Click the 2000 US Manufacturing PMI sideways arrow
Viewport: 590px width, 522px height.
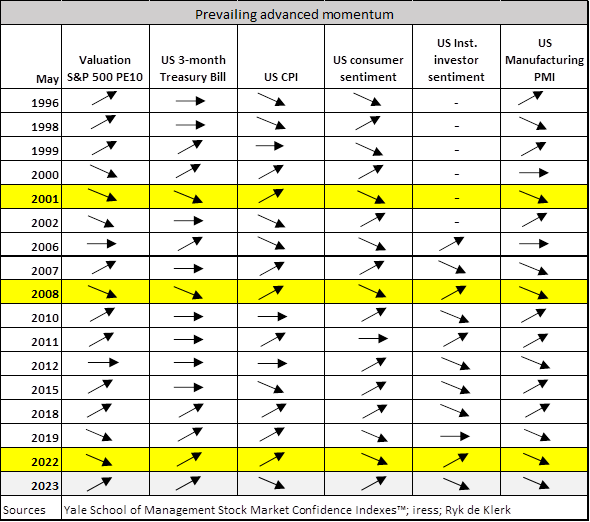point(534,173)
